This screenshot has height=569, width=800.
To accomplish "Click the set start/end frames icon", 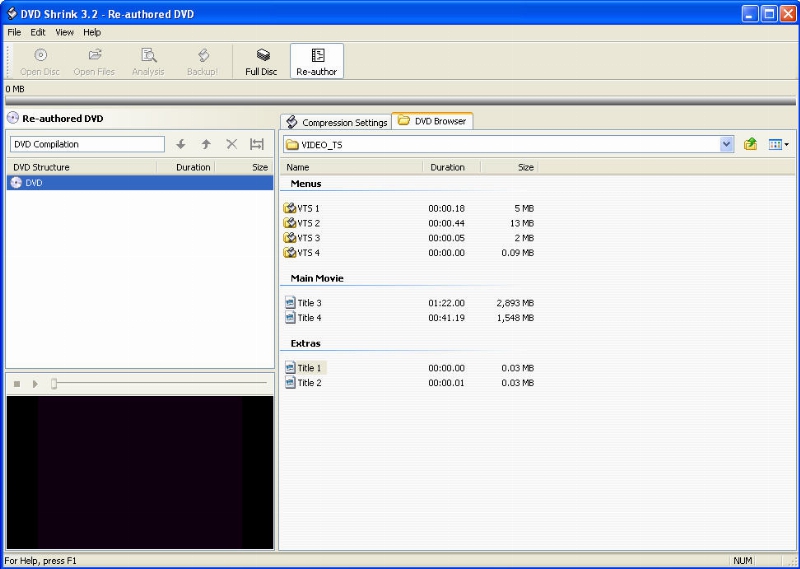I will [x=257, y=144].
